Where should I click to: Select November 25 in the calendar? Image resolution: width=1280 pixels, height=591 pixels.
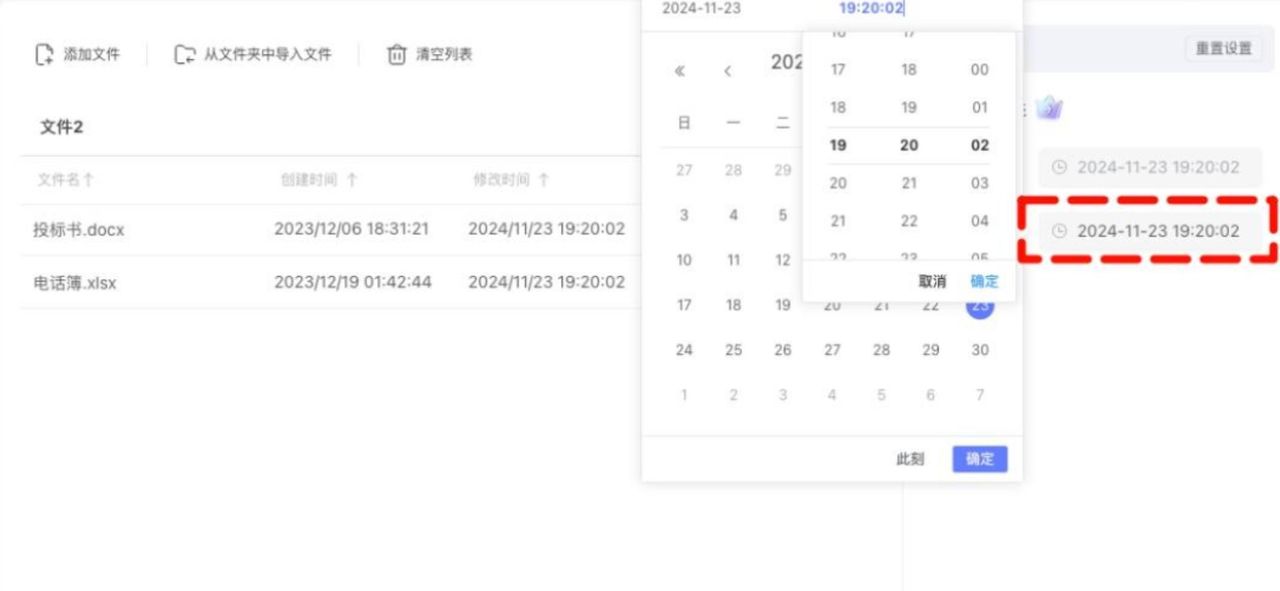coord(733,350)
